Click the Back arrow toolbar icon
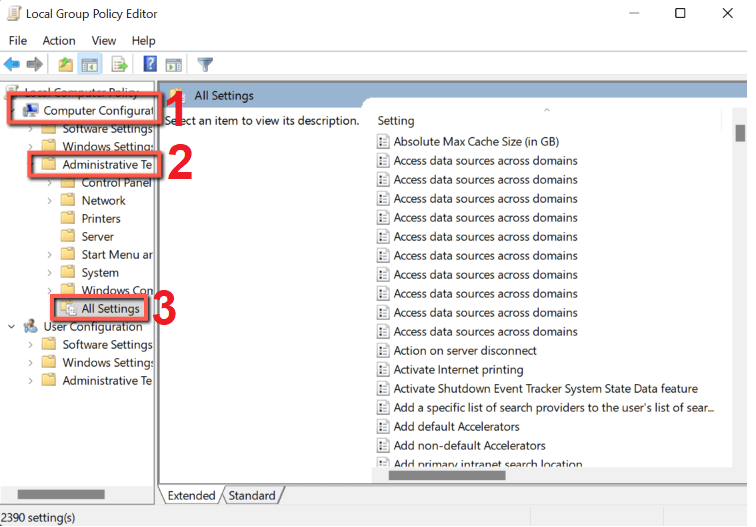 (x=12, y=65)
